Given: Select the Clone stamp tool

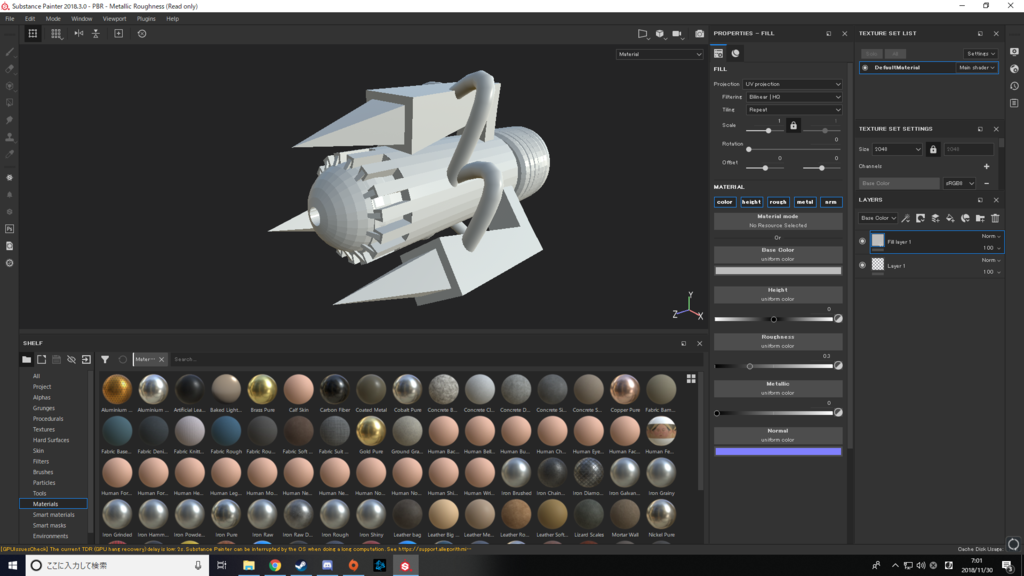Looking at the screenshot, I should 10,137.
